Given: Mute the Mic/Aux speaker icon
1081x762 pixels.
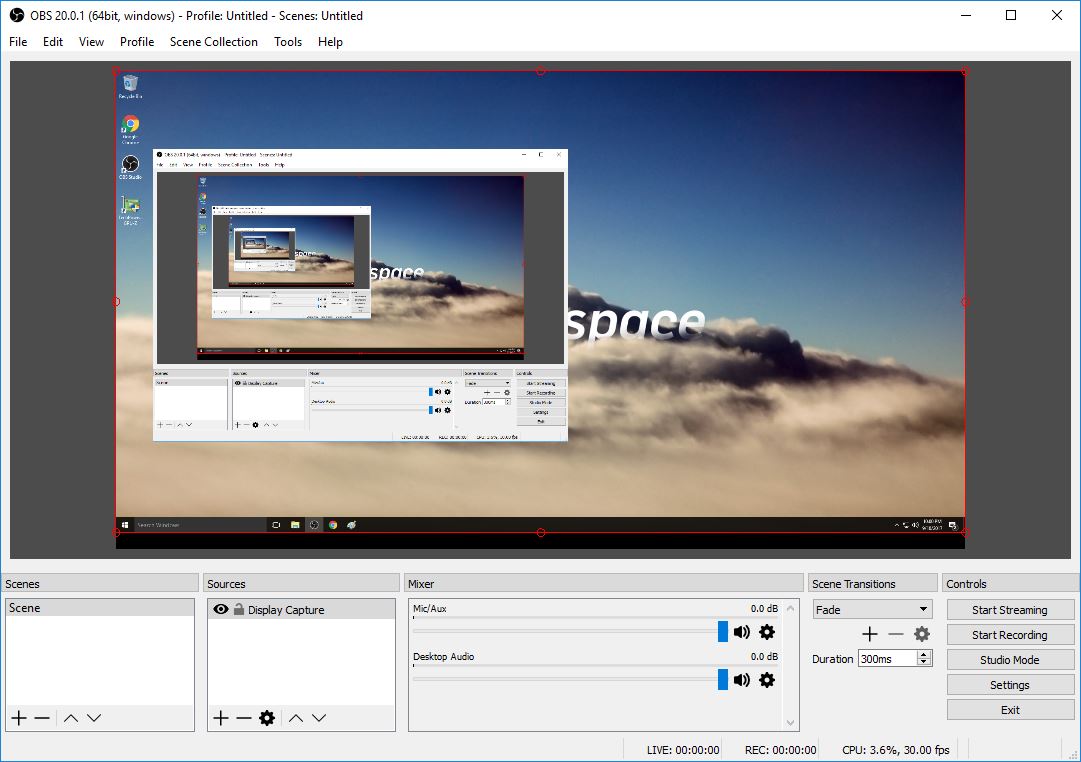Looking at the screenshot, I should coord(742,632).
